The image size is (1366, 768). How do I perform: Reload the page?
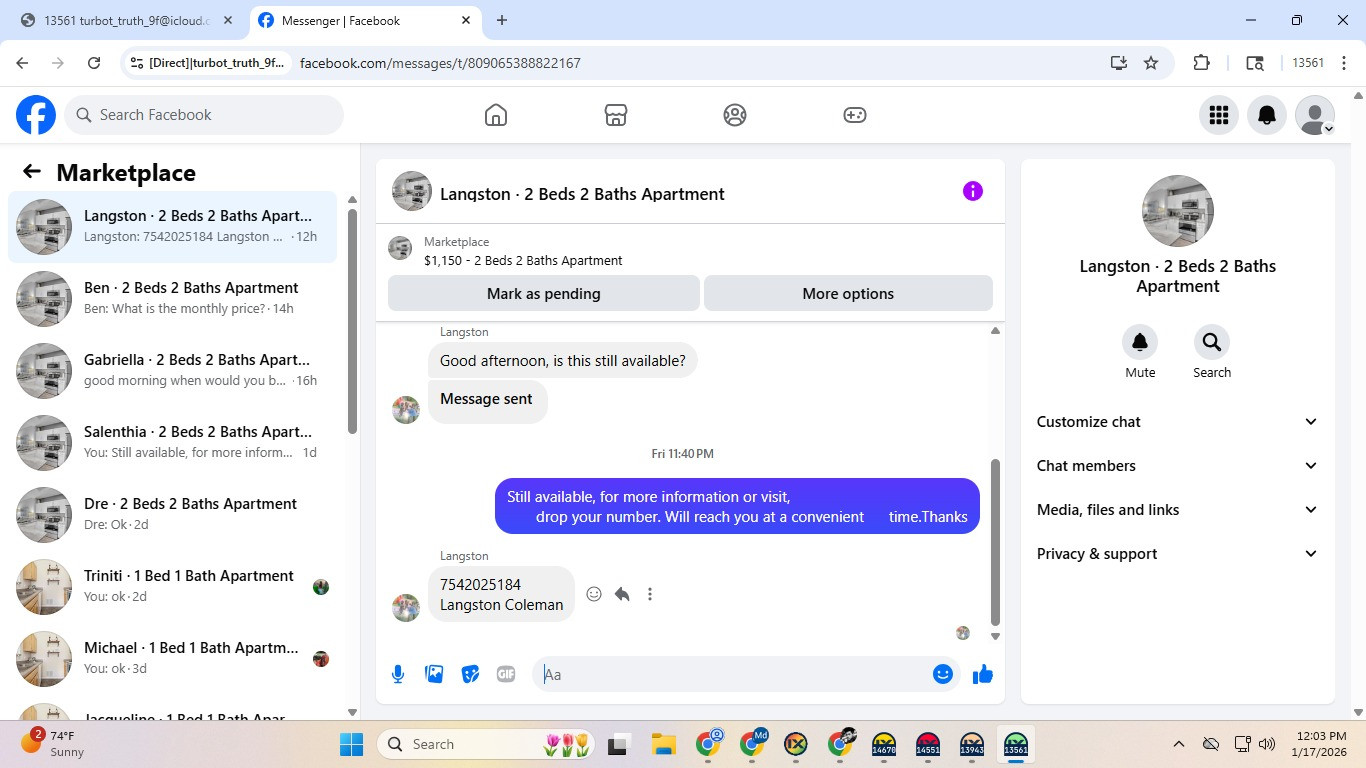pos(94,63)
